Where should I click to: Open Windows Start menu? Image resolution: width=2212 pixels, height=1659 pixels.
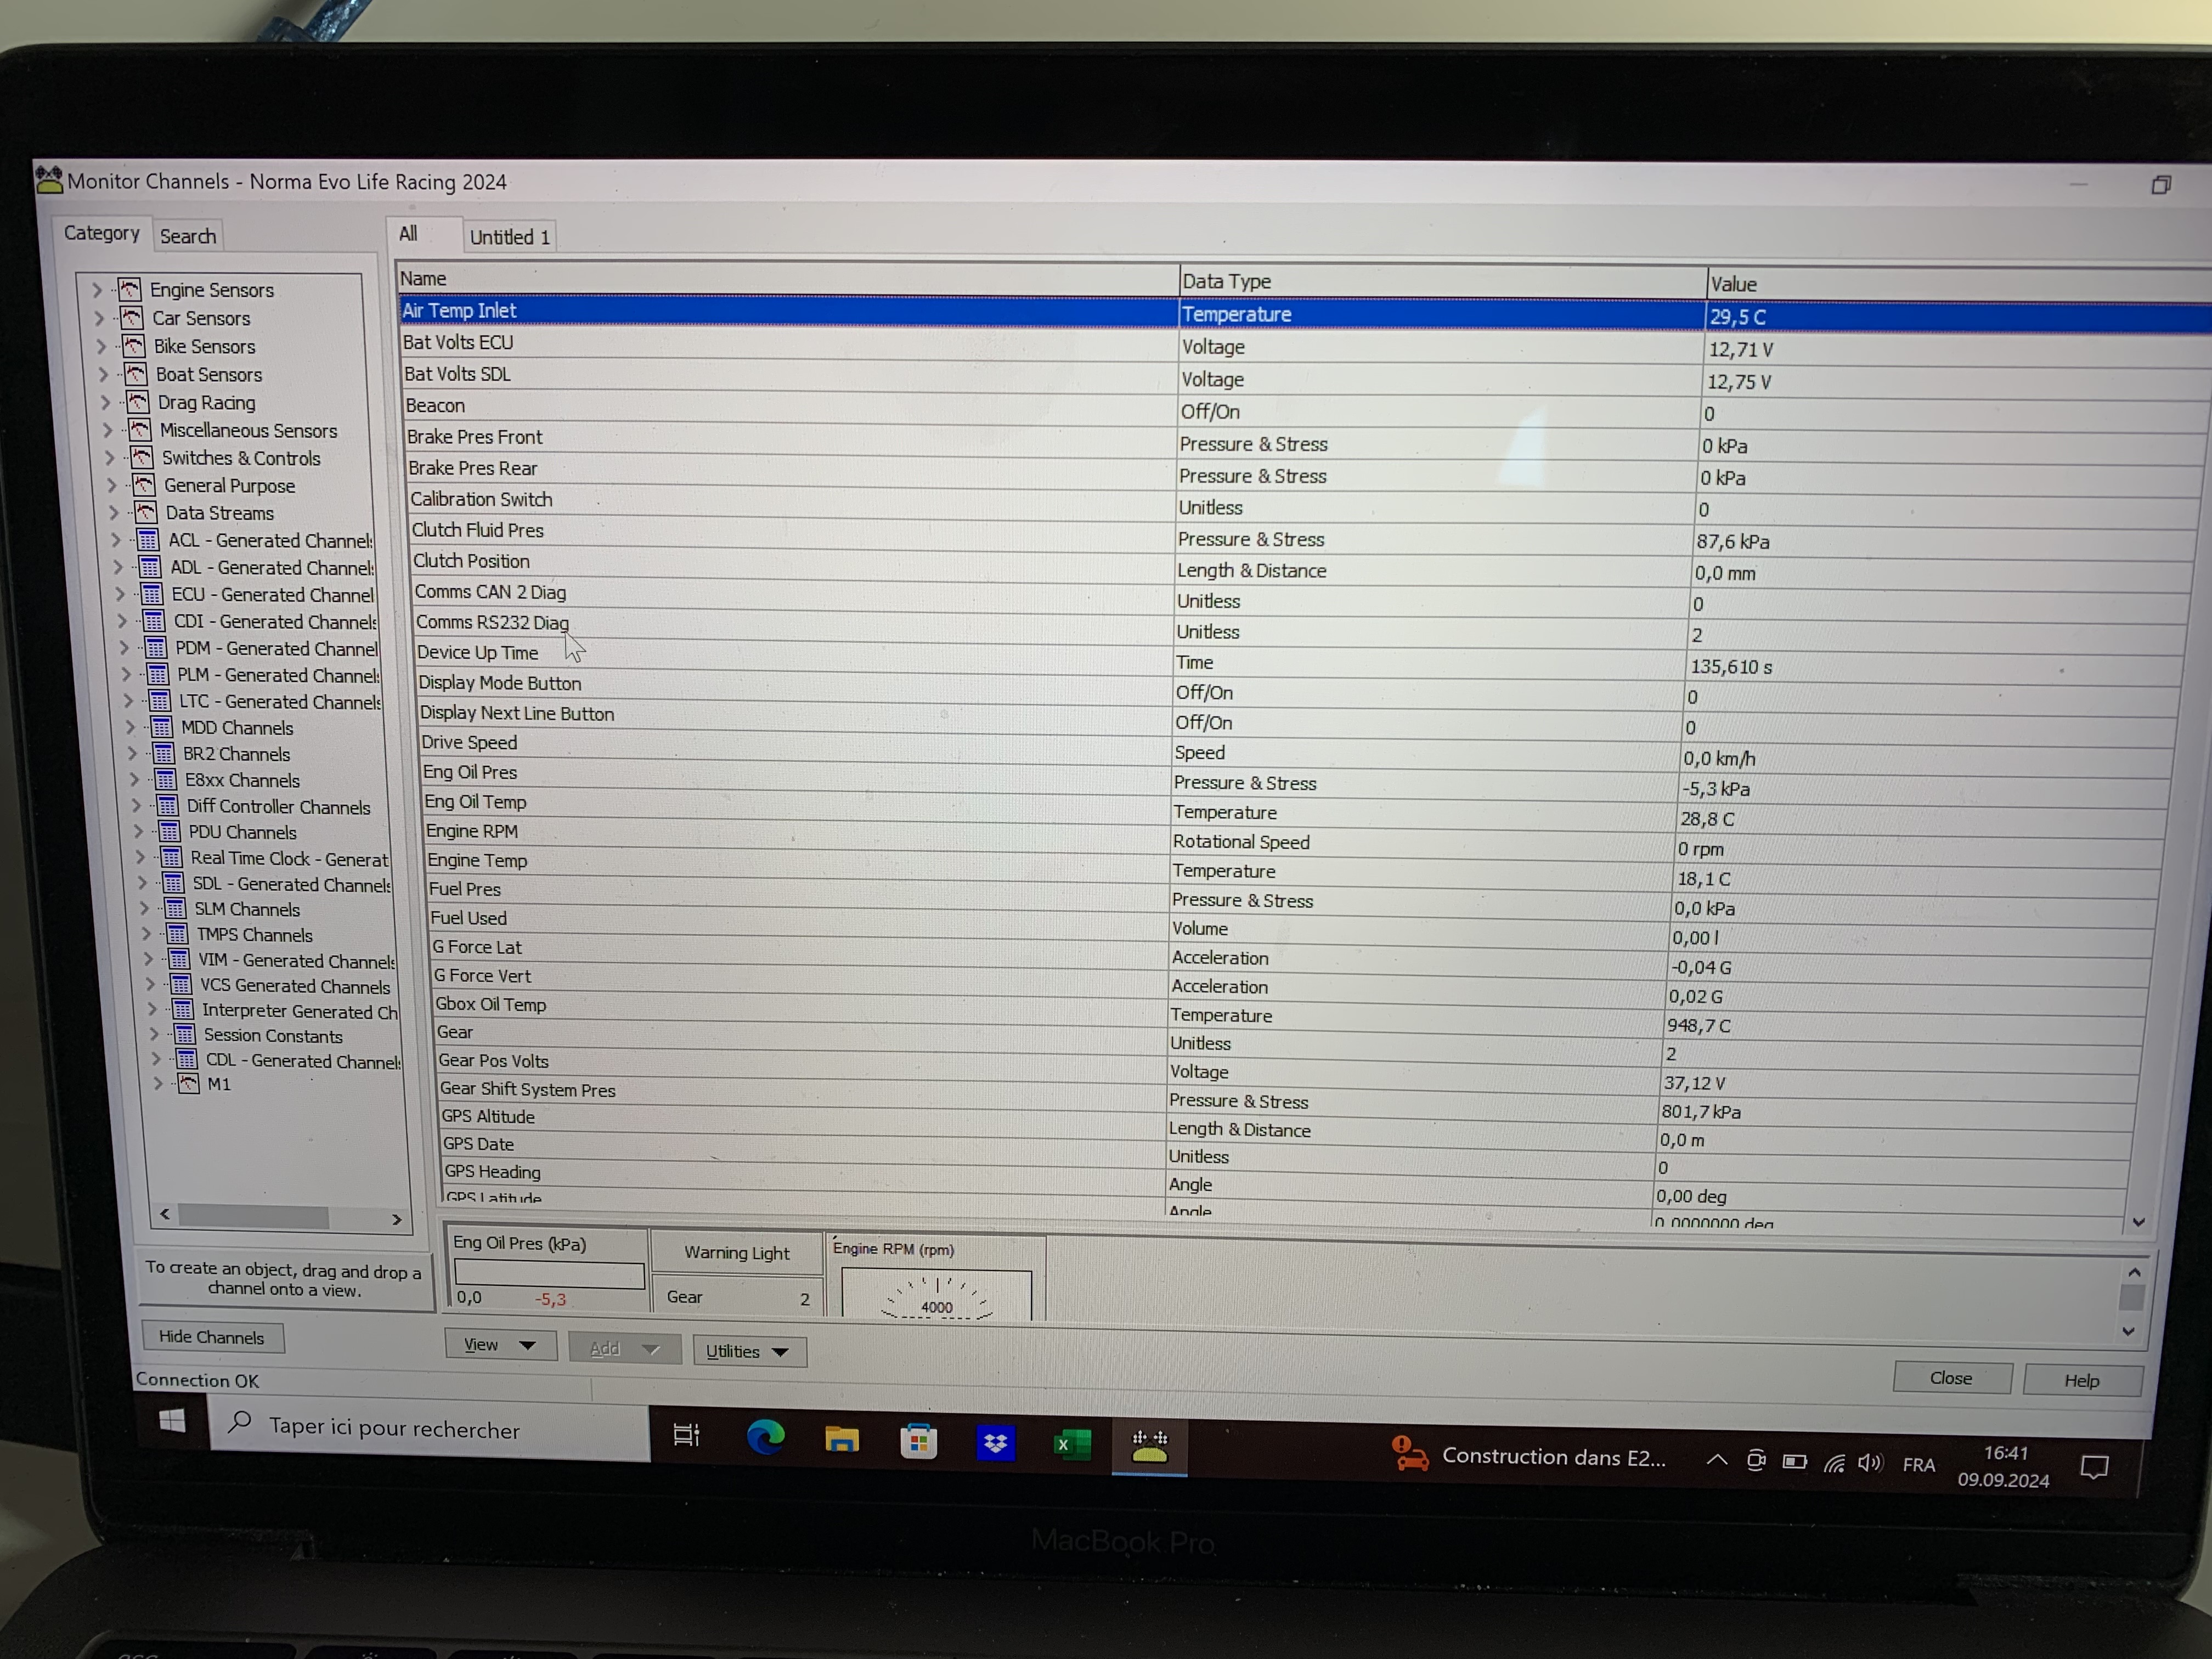point(172,1421)
